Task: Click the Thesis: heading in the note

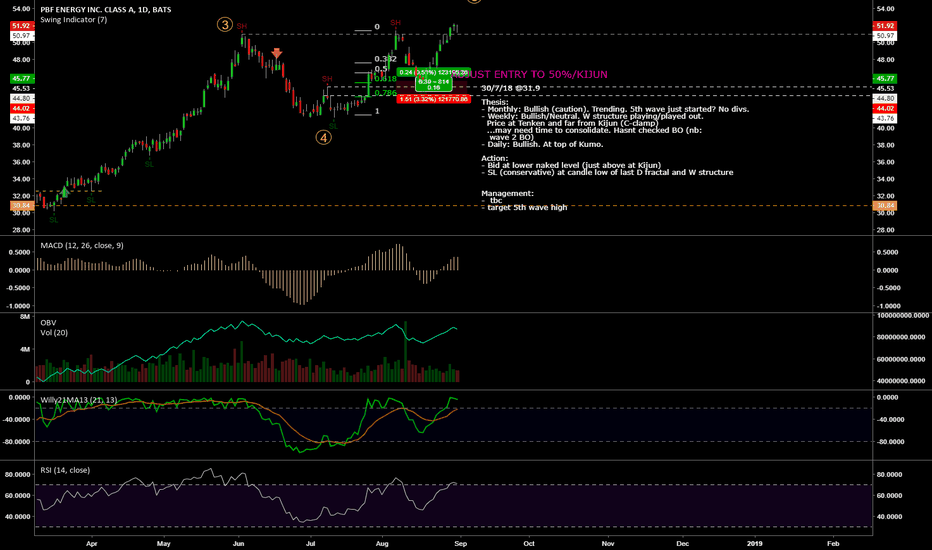Action: (x=495, y=102)
